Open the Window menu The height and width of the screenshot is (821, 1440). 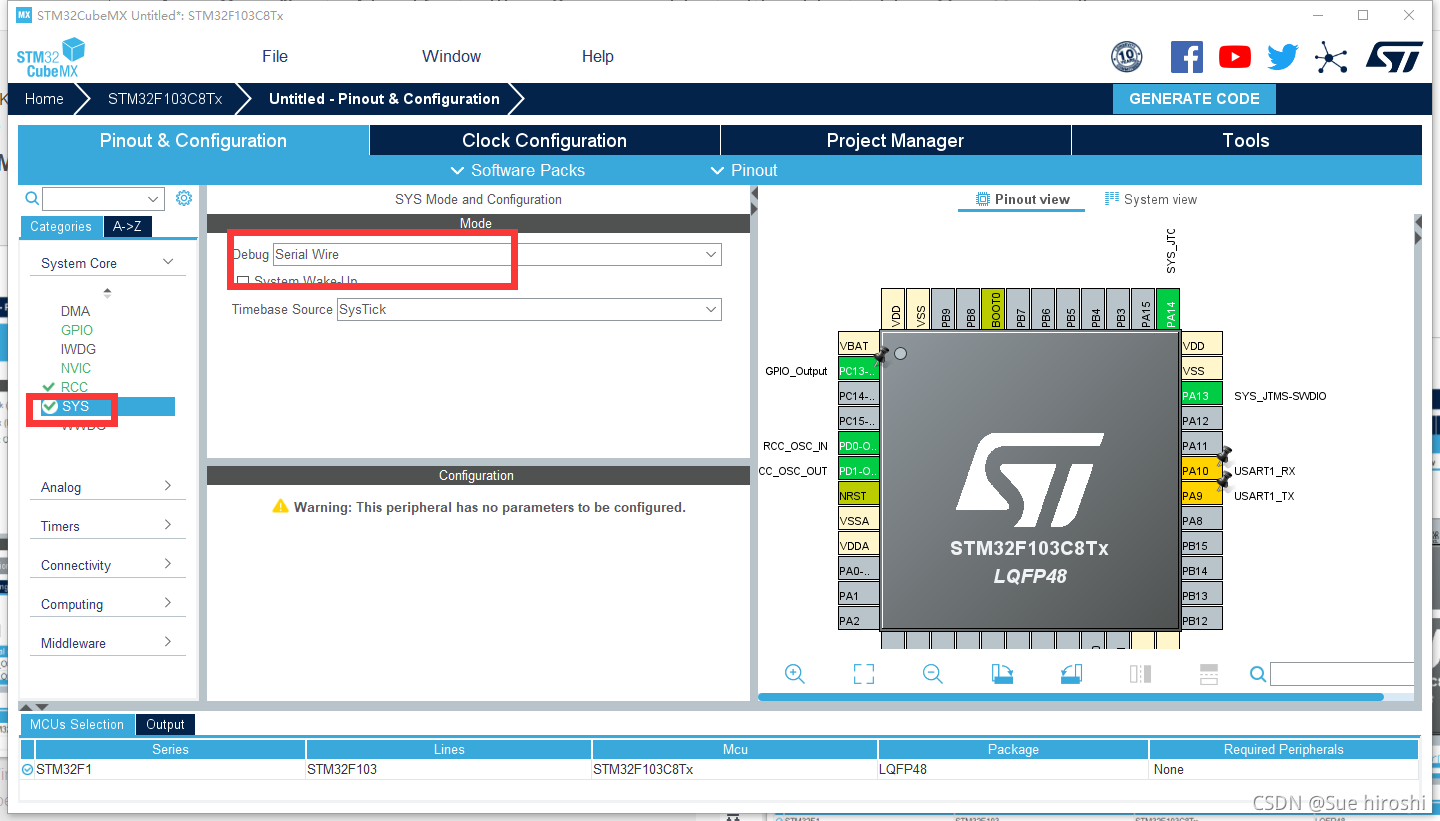tap(451, 56)
